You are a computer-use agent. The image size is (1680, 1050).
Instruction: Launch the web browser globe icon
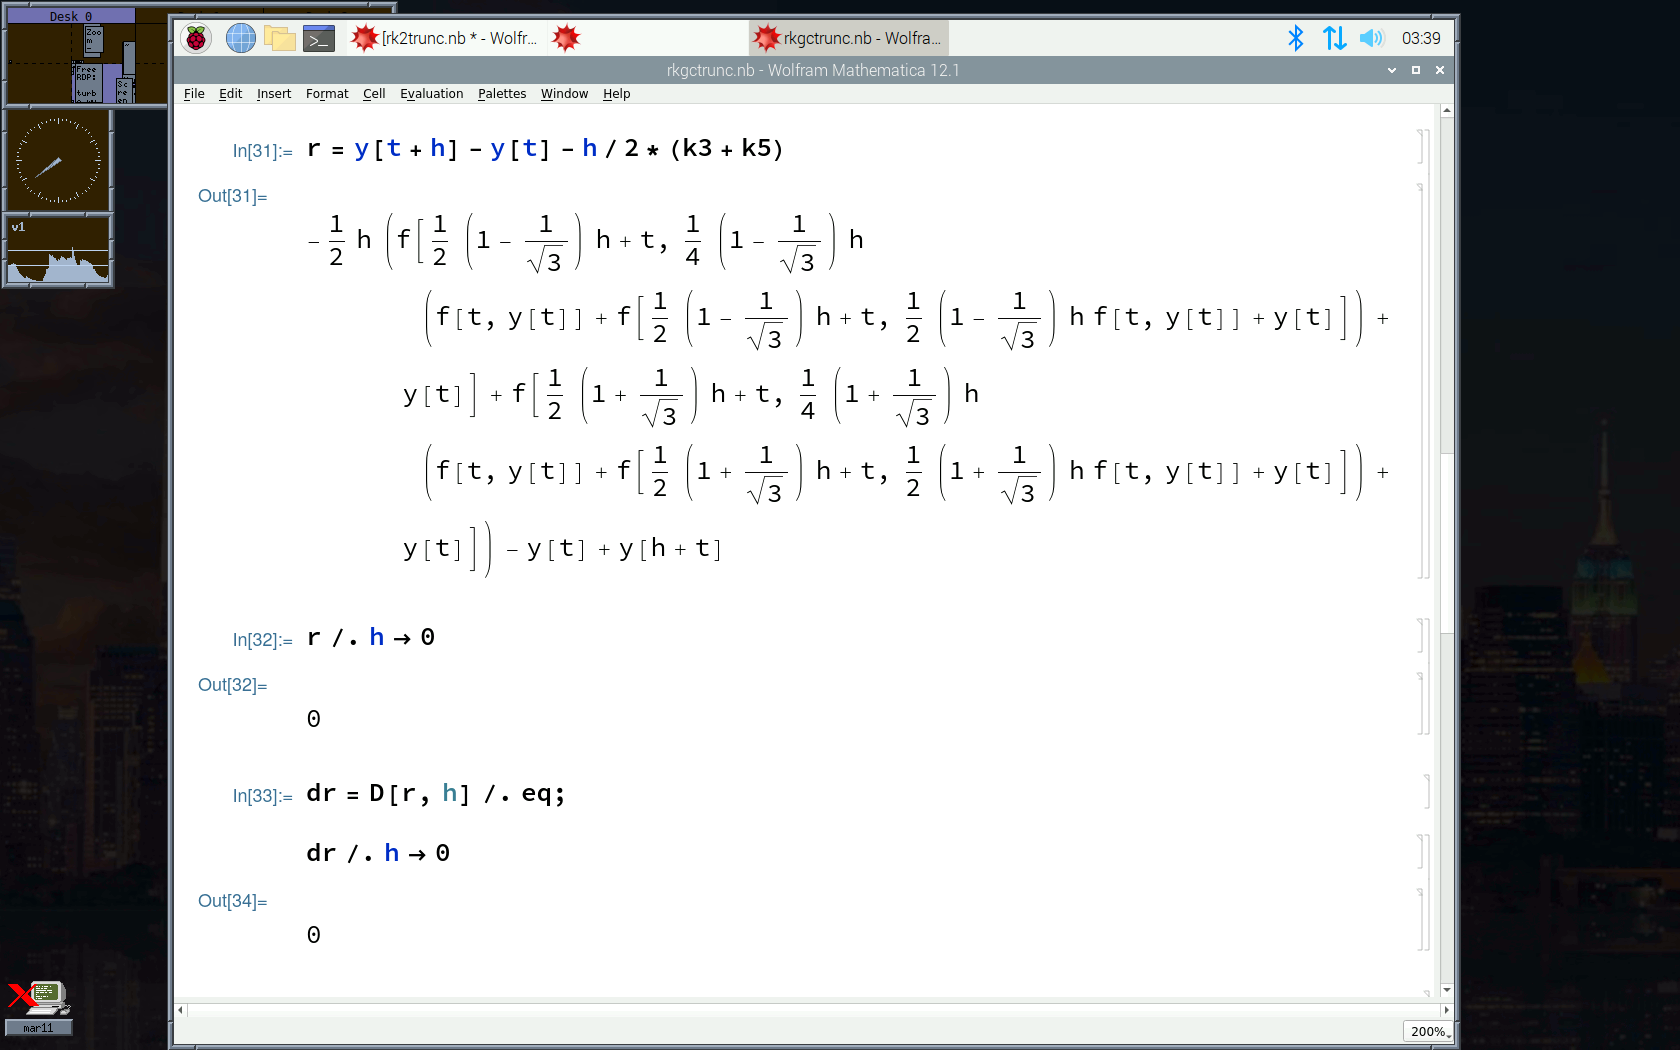click(x=240, y=38)
